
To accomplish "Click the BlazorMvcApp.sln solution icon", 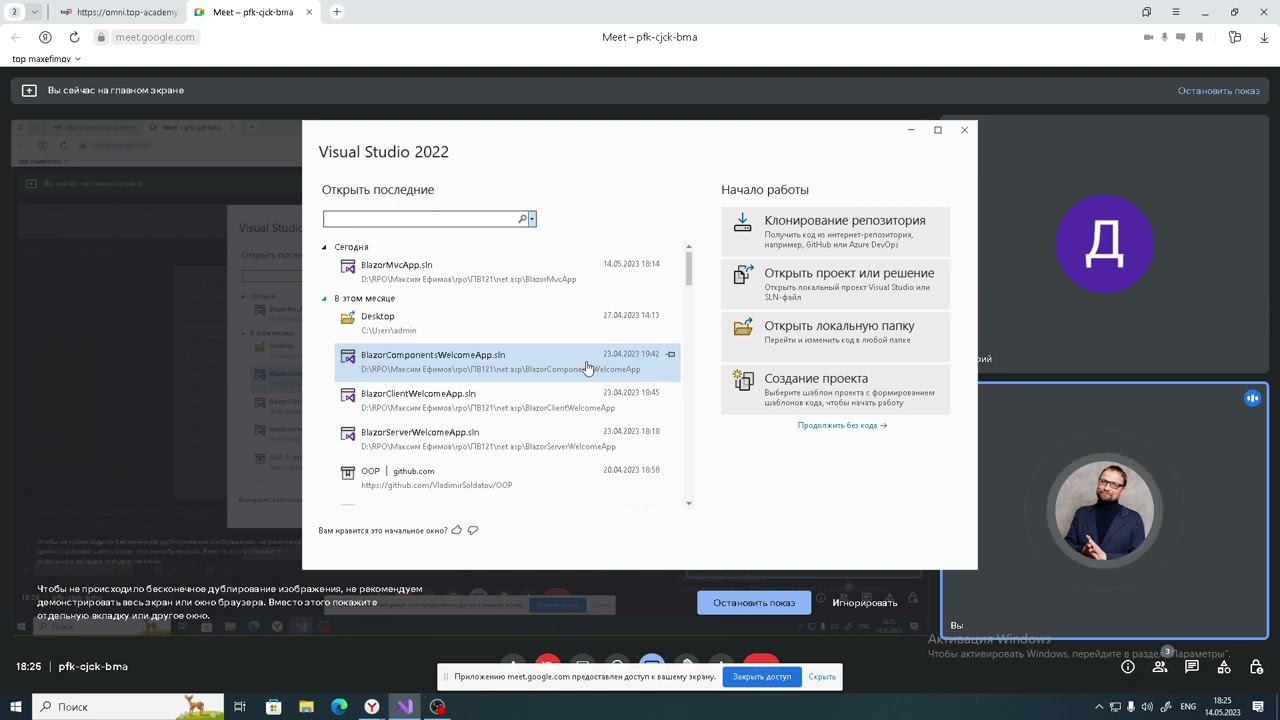I will (x=348, y=266).
